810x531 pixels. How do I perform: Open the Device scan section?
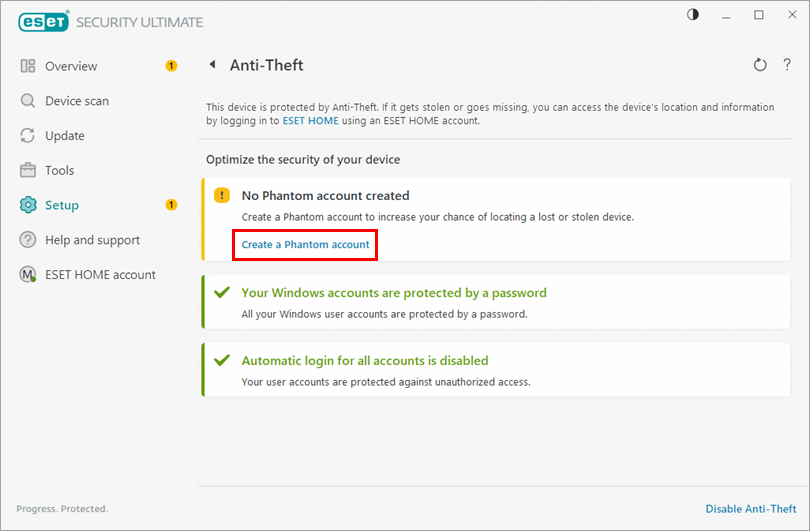click(x=77, y=101)
